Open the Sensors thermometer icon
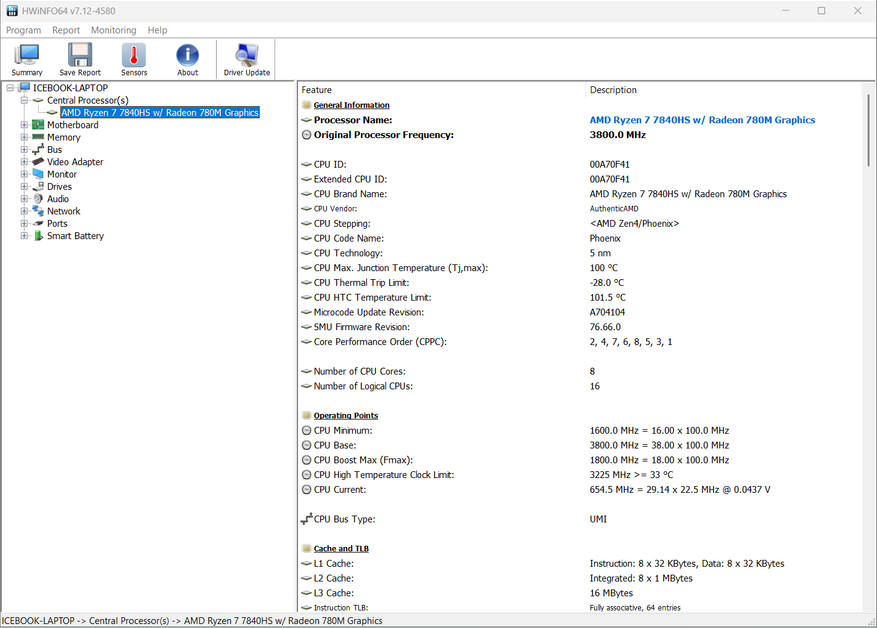The width and height of the screenshot is (877, 628). pos(134,60)
